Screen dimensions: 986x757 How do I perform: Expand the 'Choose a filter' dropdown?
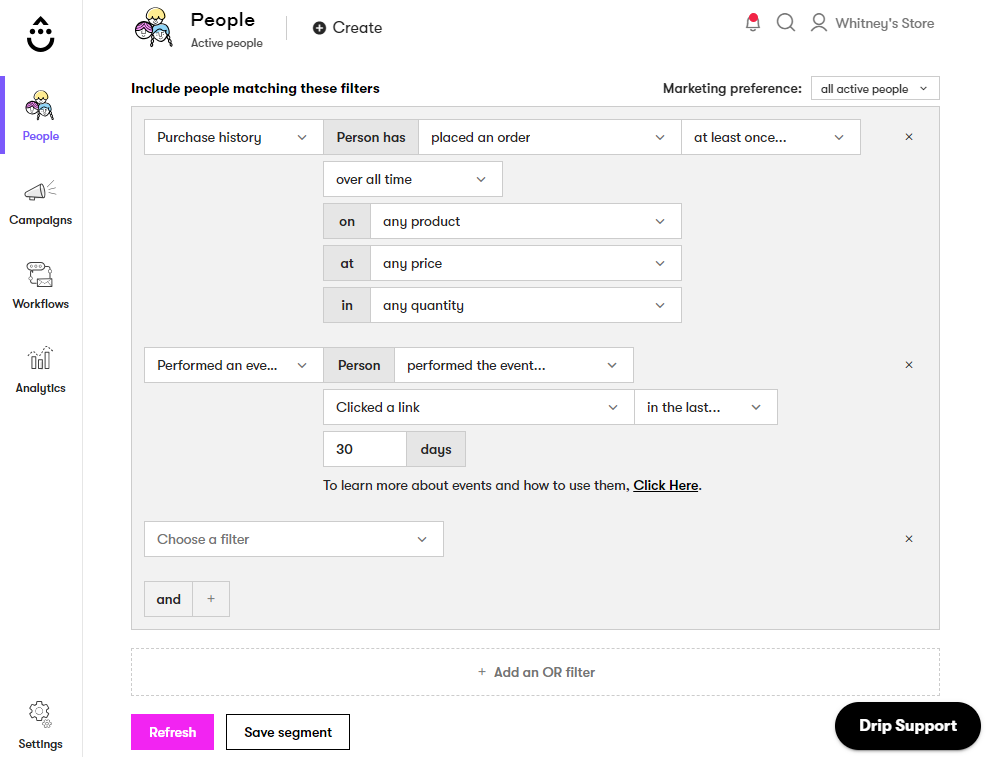click(293, 539)
